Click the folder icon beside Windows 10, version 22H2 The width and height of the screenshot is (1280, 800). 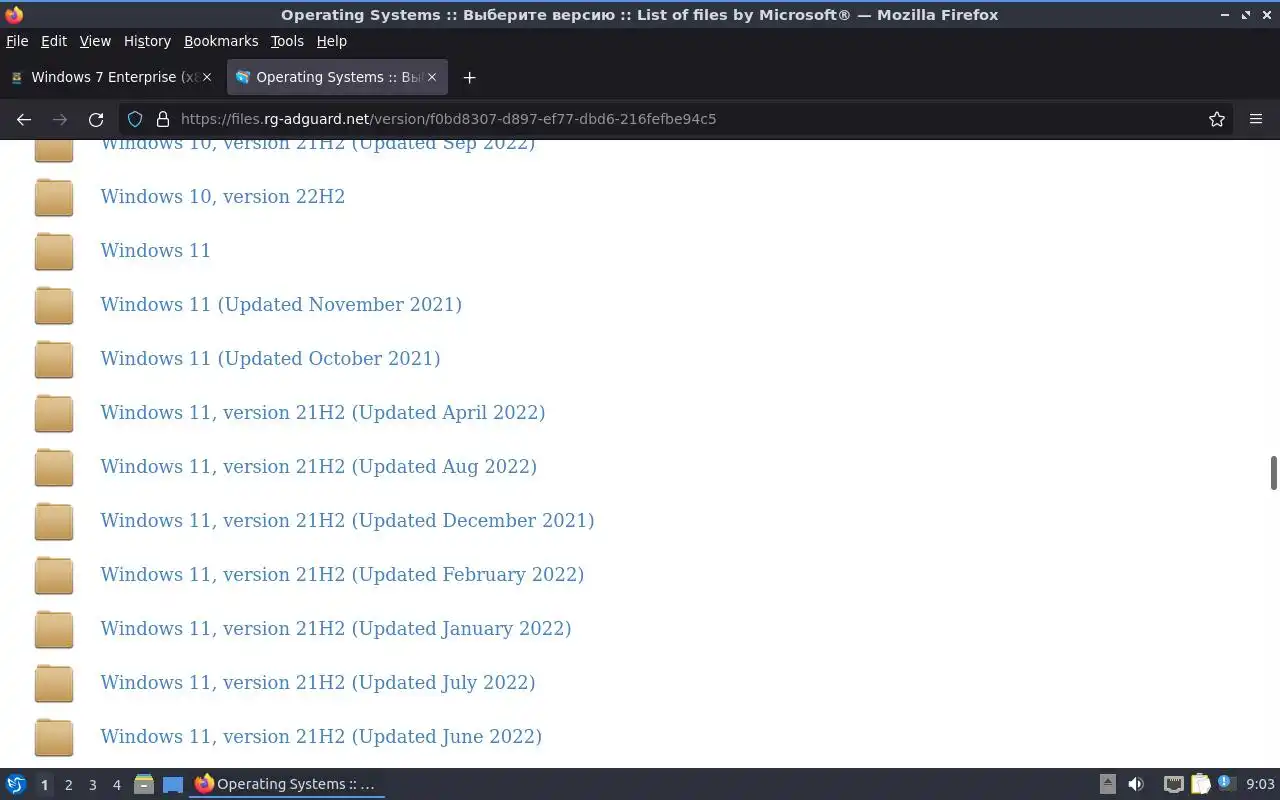pos(54,197)
